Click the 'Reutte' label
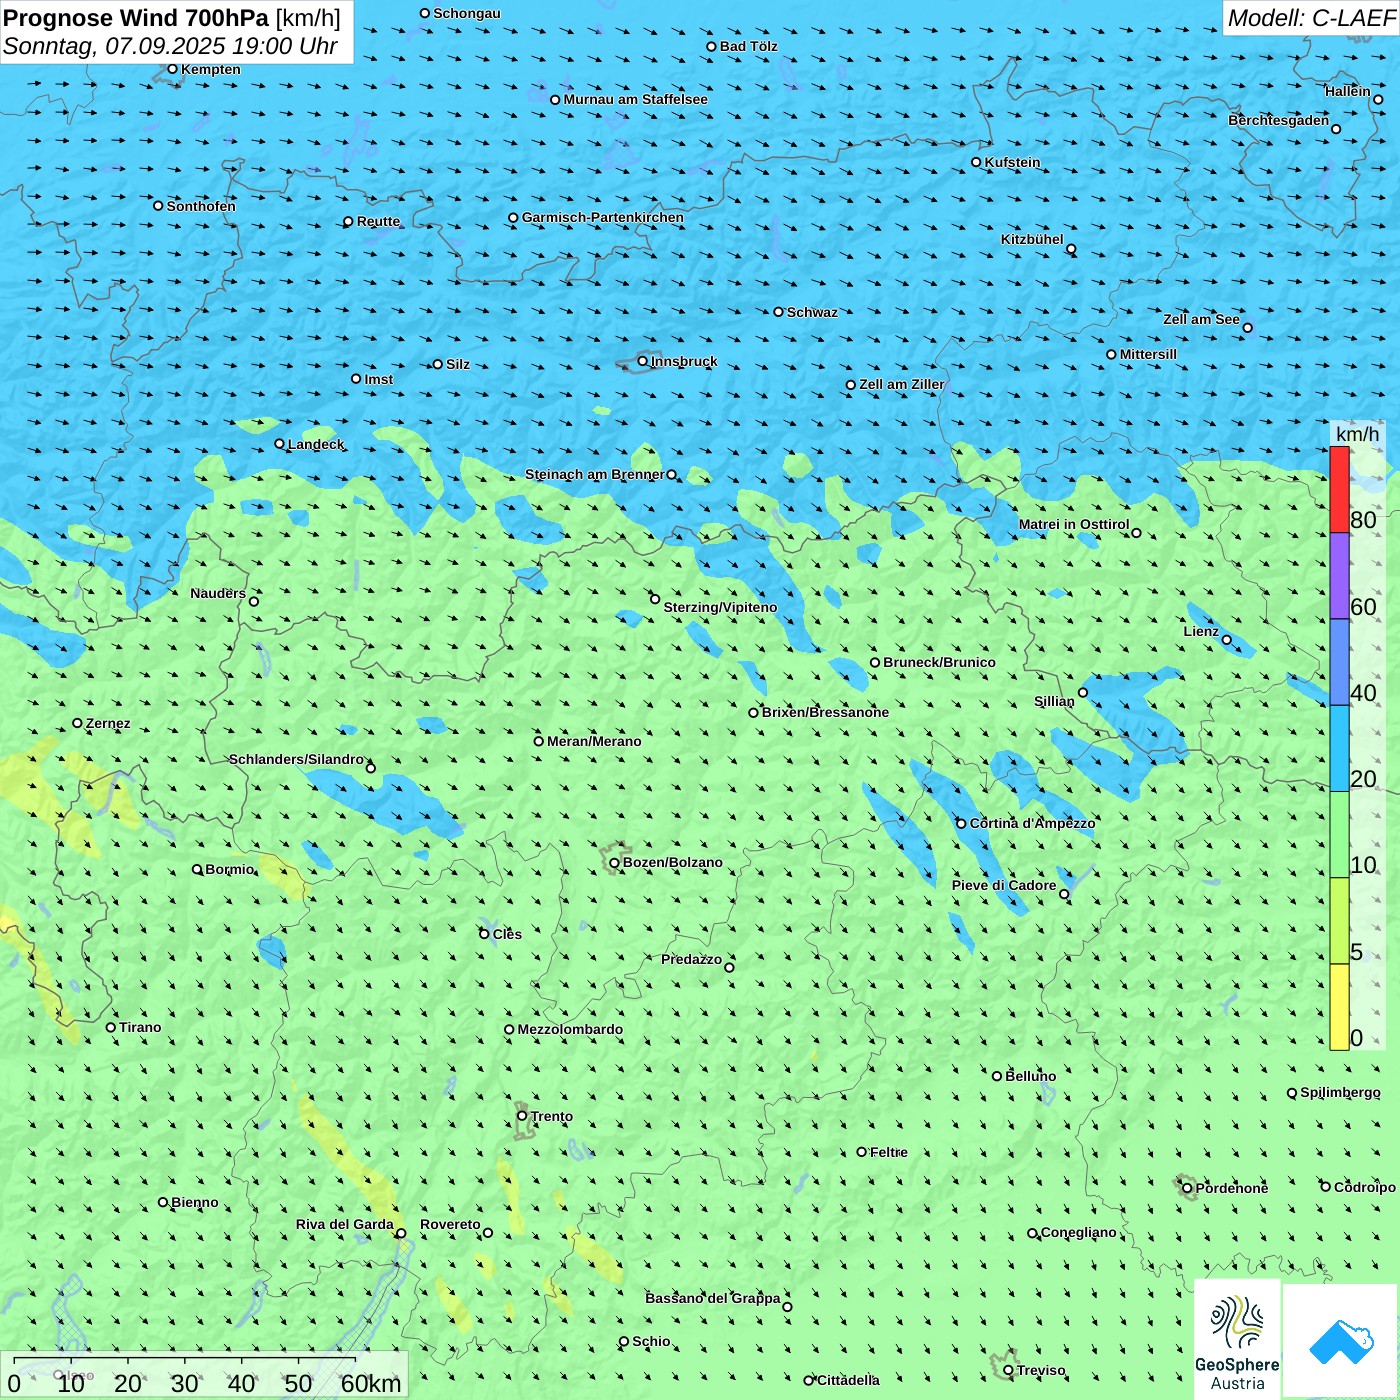 (378, 221)
